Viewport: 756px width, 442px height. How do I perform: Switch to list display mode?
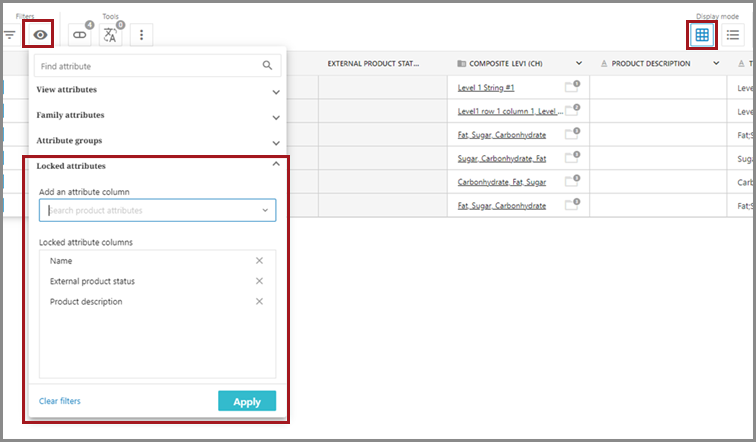tap(733, 35)
